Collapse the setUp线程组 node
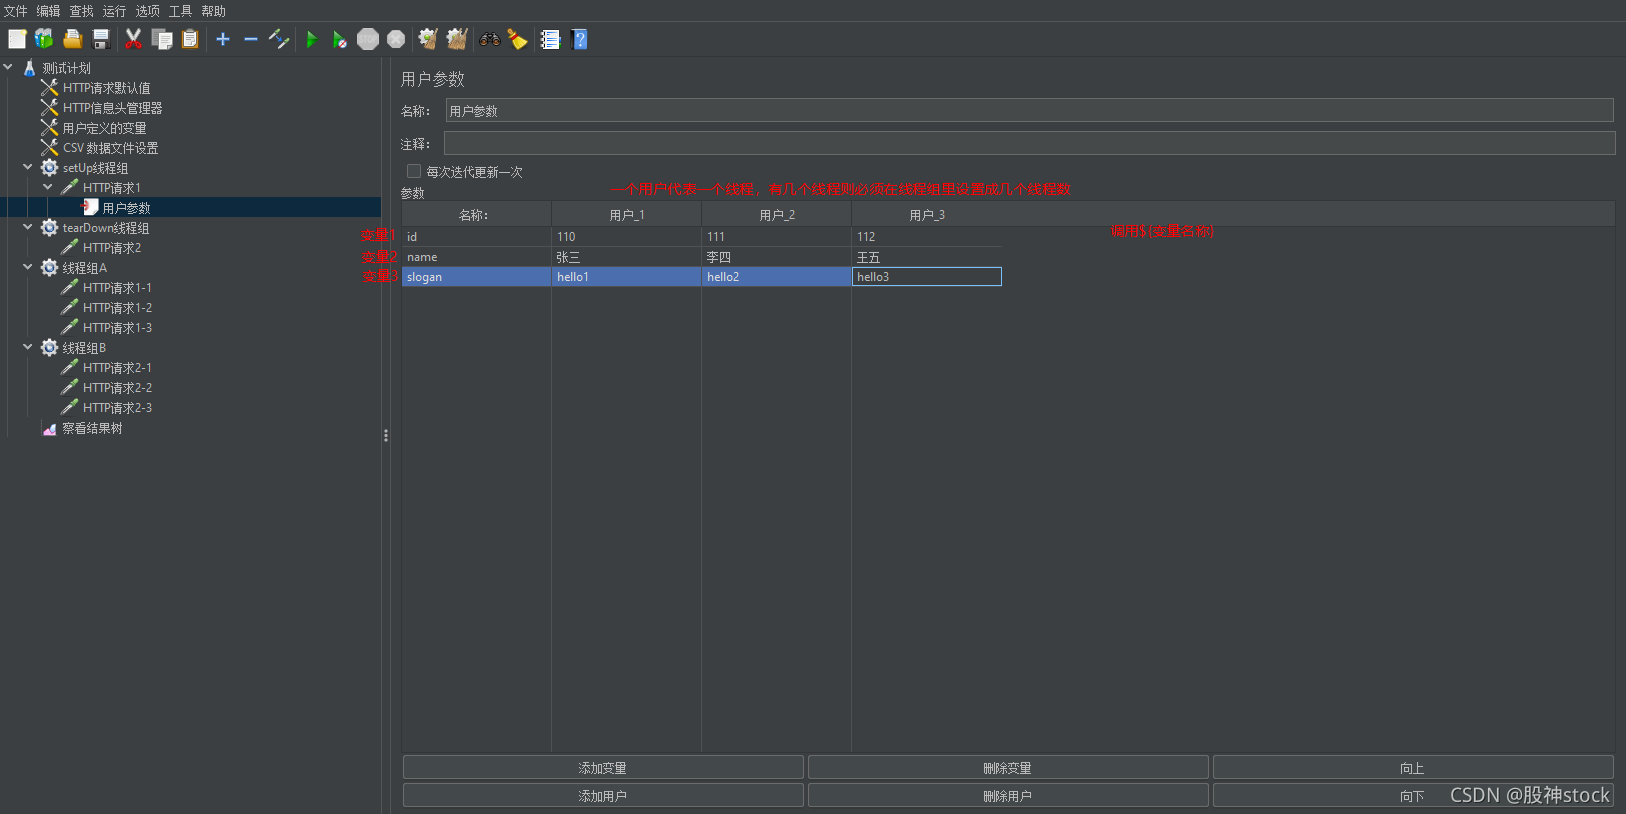Screen dimensions: 1626x814 [28, 167]
